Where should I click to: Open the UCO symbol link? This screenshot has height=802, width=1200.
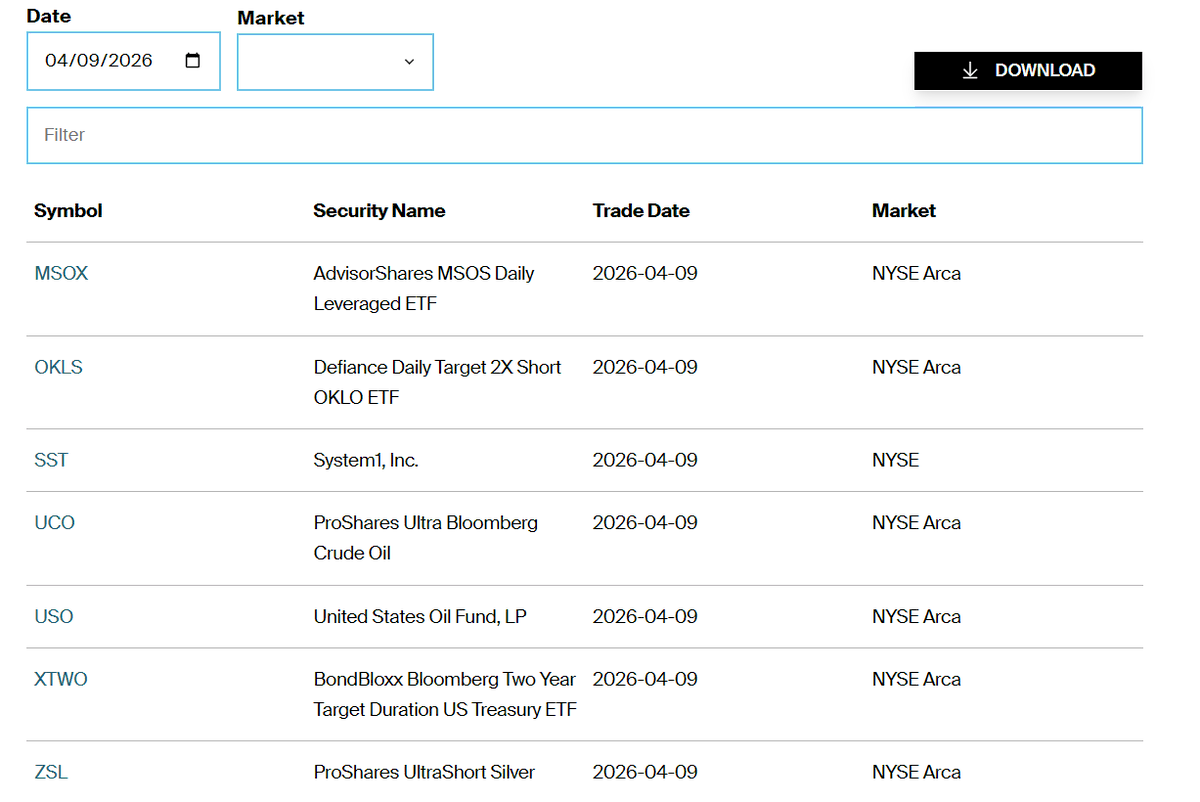pos(54,522)
